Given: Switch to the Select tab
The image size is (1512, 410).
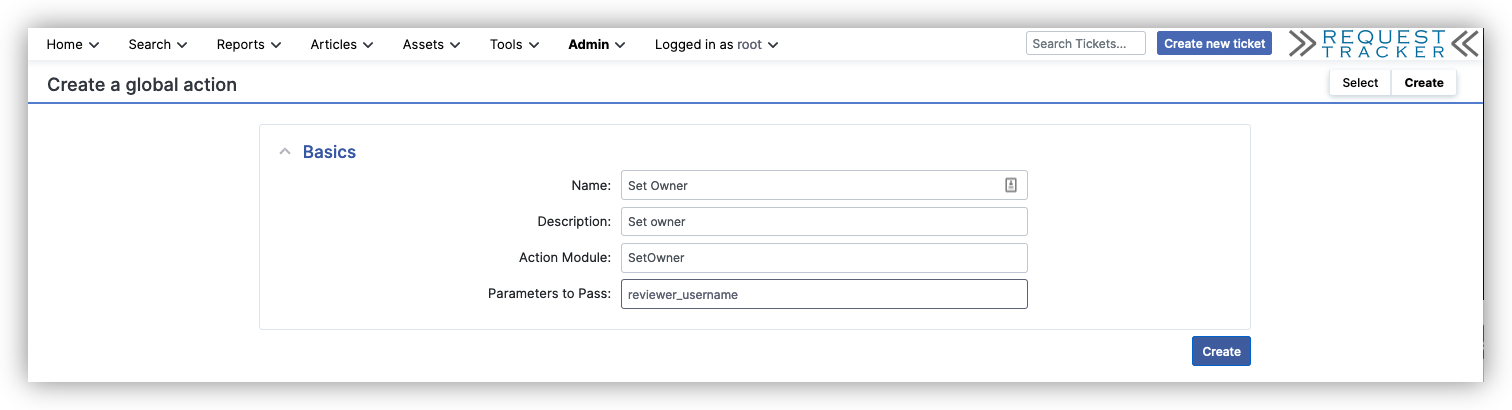Looking at the screenshot, I should [x=1359, y=83].
